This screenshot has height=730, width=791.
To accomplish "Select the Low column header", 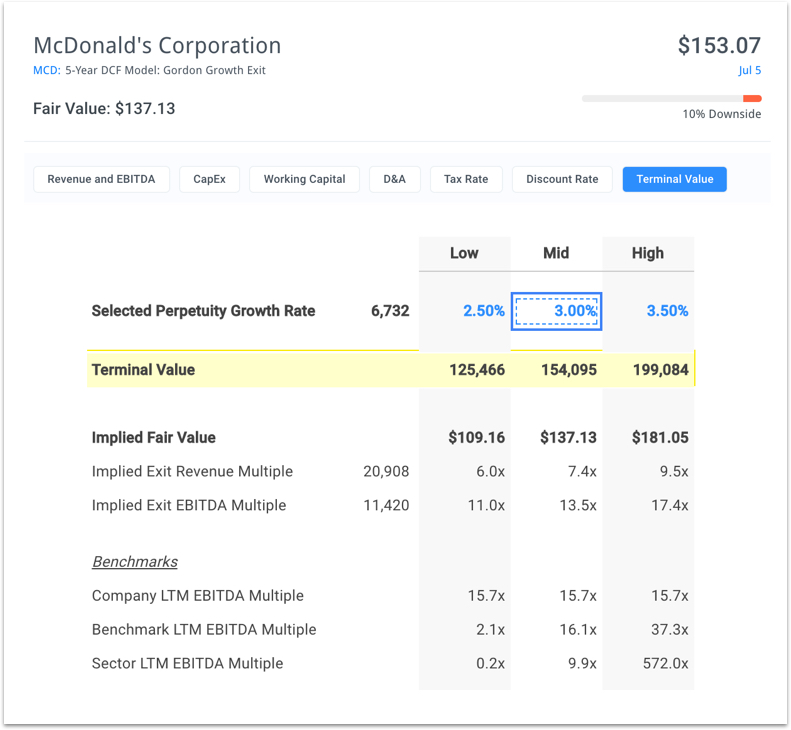I will (464, 253).
